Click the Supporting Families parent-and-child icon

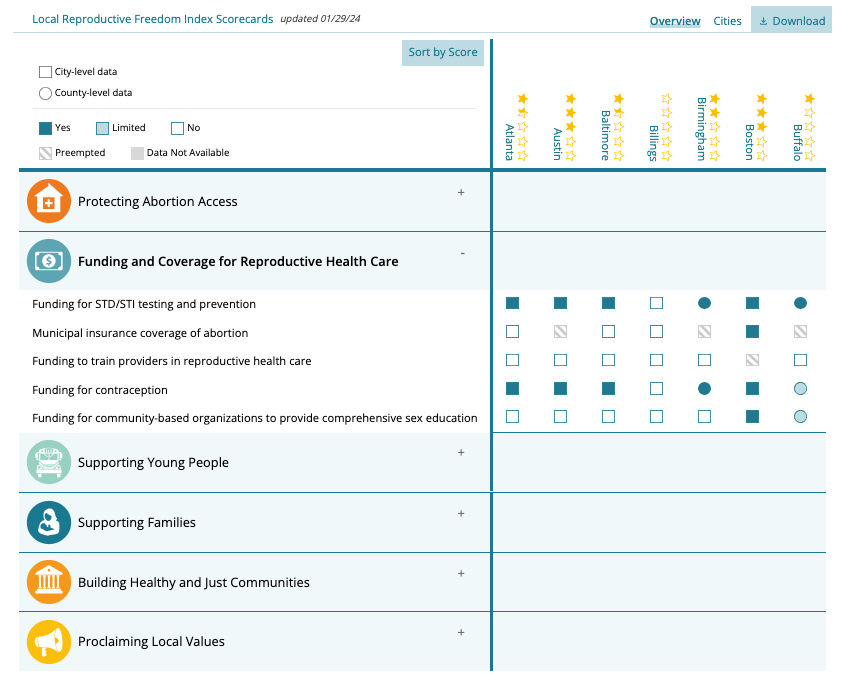[x=49, y=522]
